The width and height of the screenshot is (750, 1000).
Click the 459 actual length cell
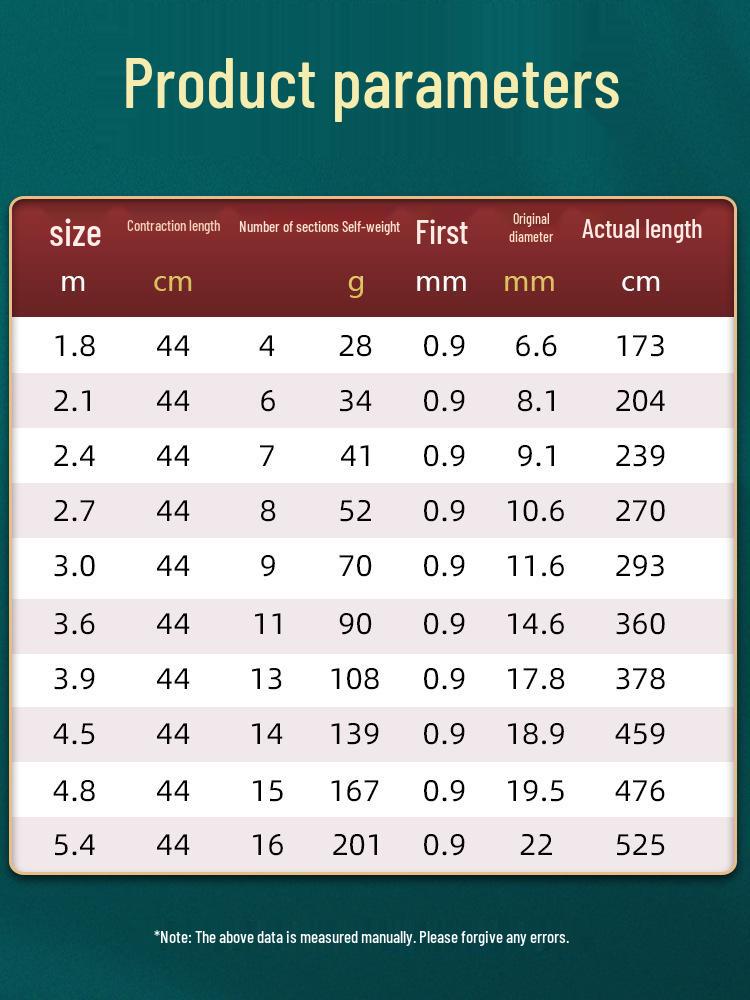click(640, 734)
